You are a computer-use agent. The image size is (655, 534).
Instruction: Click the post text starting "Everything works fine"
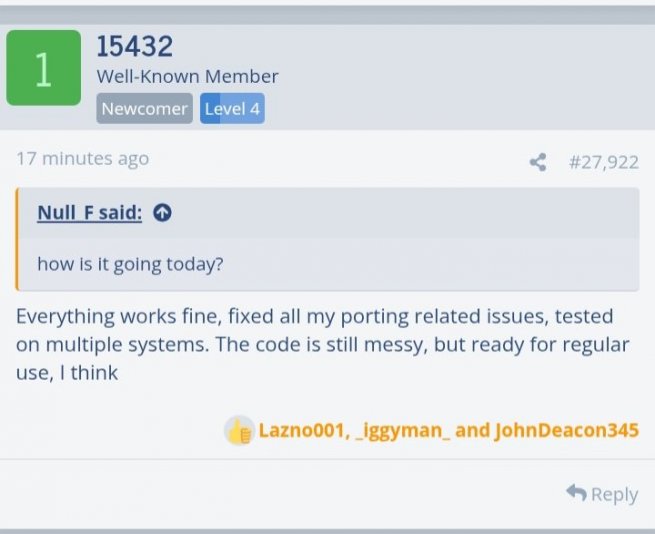coord(322,344)
